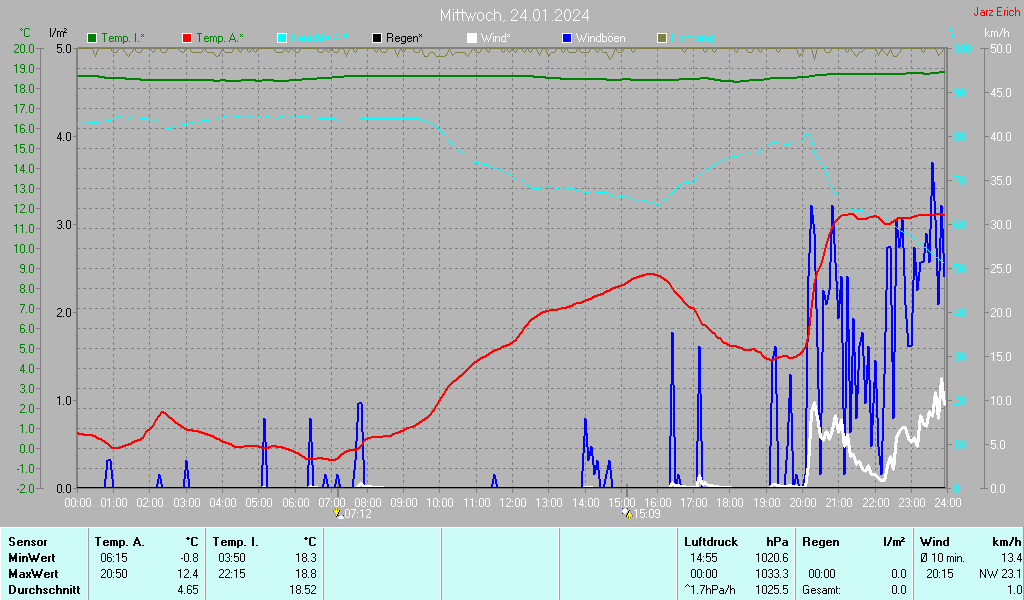
Task: Click the pressure average '1025.5'
Action: 772,590
